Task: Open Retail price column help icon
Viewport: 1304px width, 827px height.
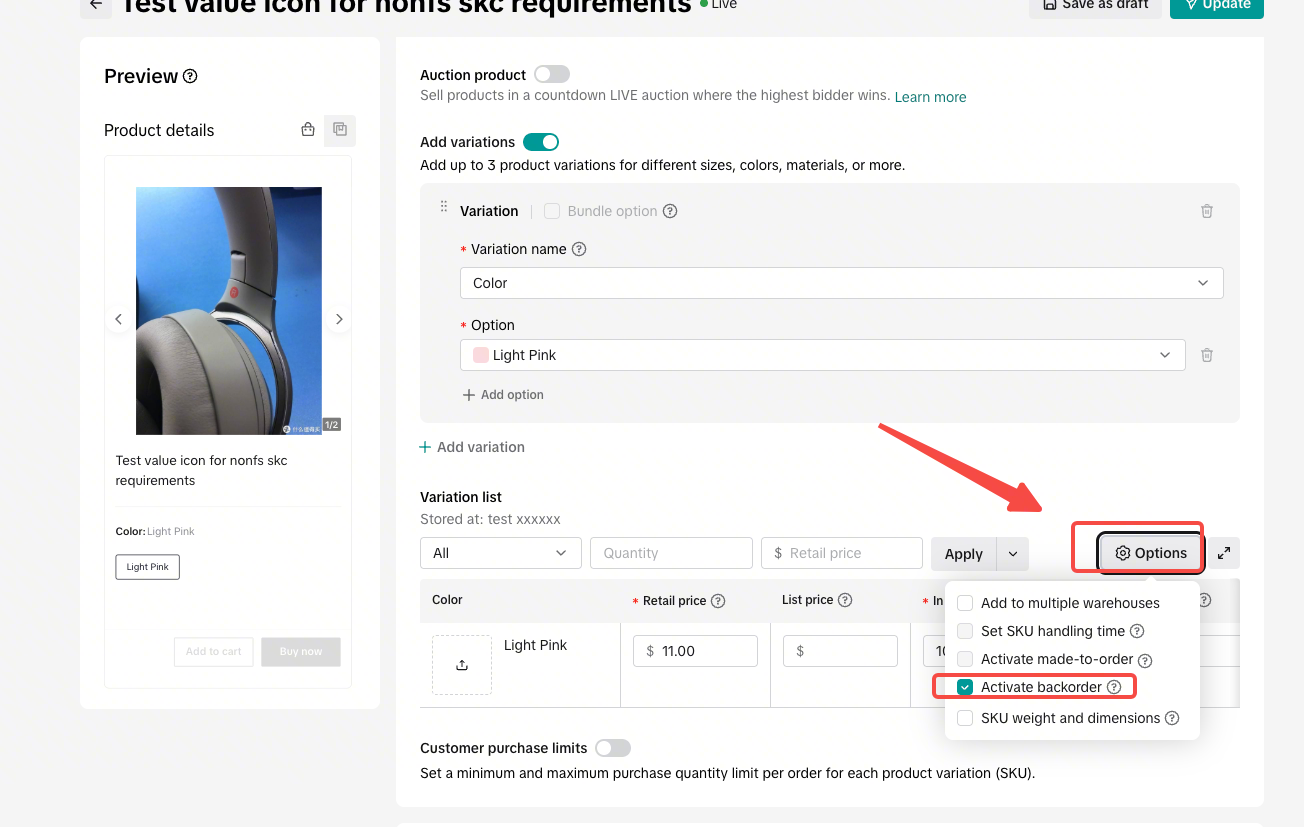Action: (x=718, y=601)
